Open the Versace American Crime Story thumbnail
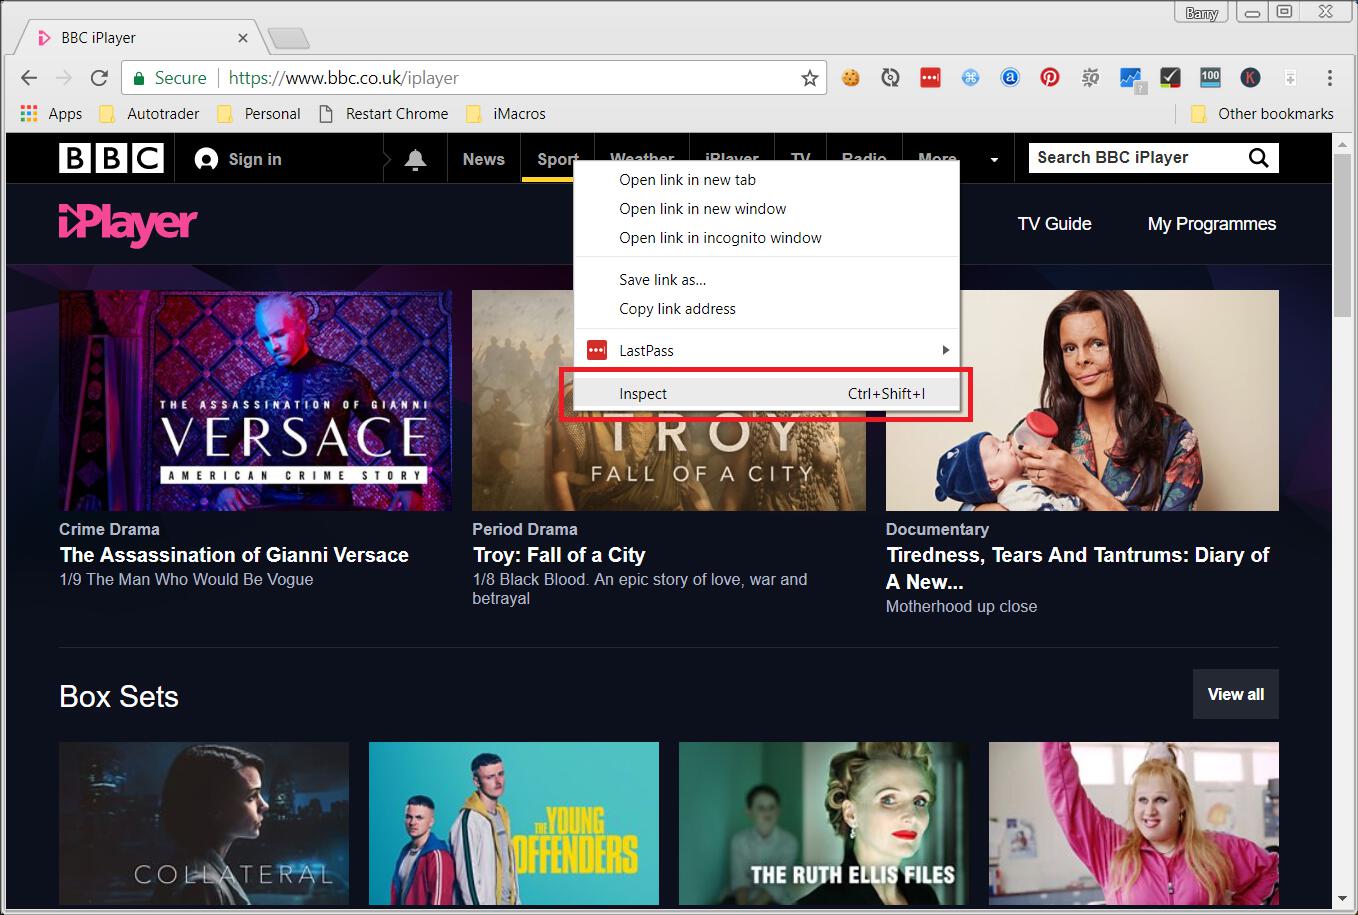Viewport: 1358px width, 915px height. (x=255, y=400)
